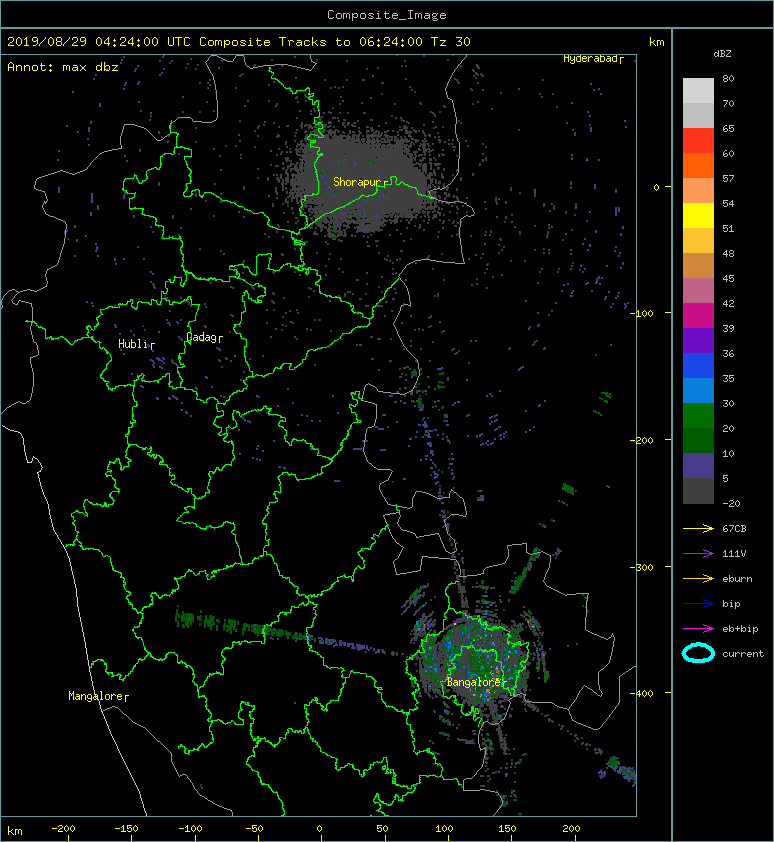This screenshot has width=774, height=842.
Task: Click the bip blue arrow legend icon
Action: pyautogui.click(x=698, y=604)
